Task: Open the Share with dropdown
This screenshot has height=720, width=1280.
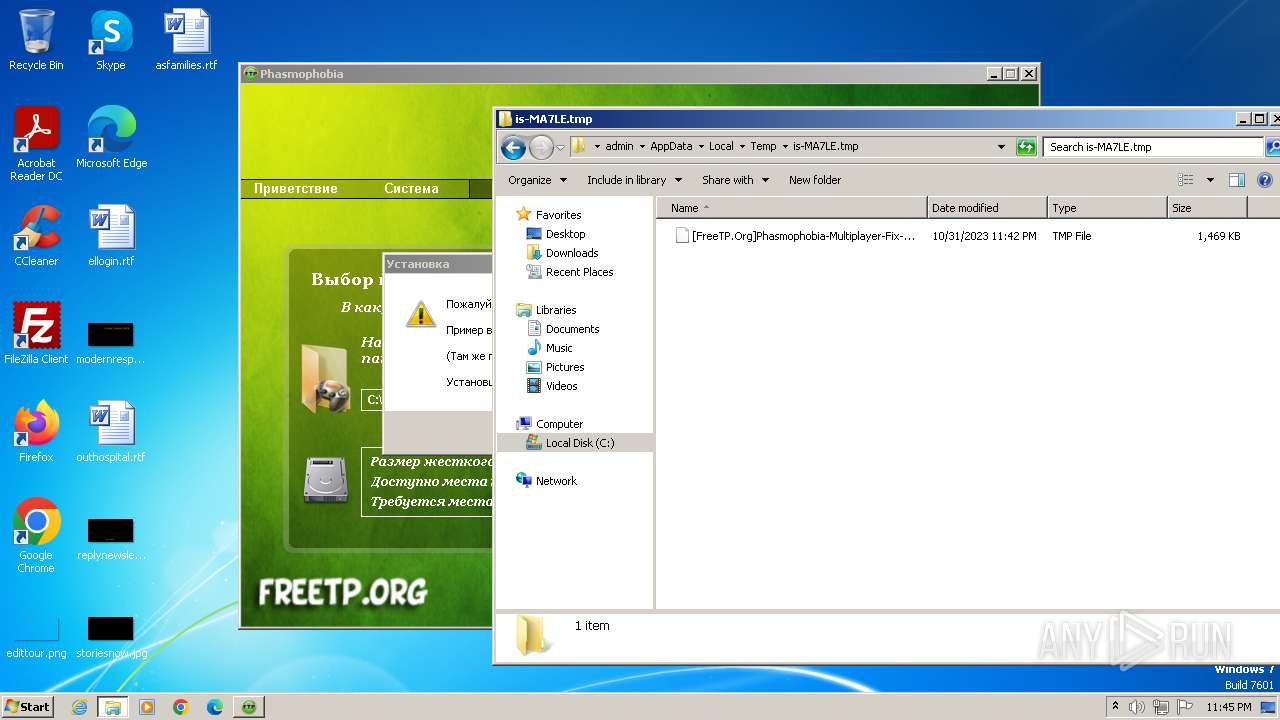Action: (735, 180)
